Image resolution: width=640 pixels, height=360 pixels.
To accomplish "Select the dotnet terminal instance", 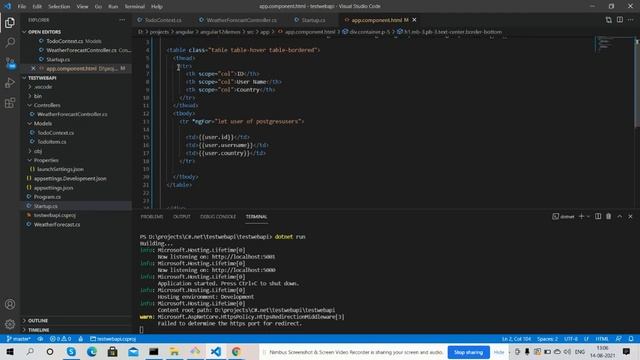I will [563, 216].
